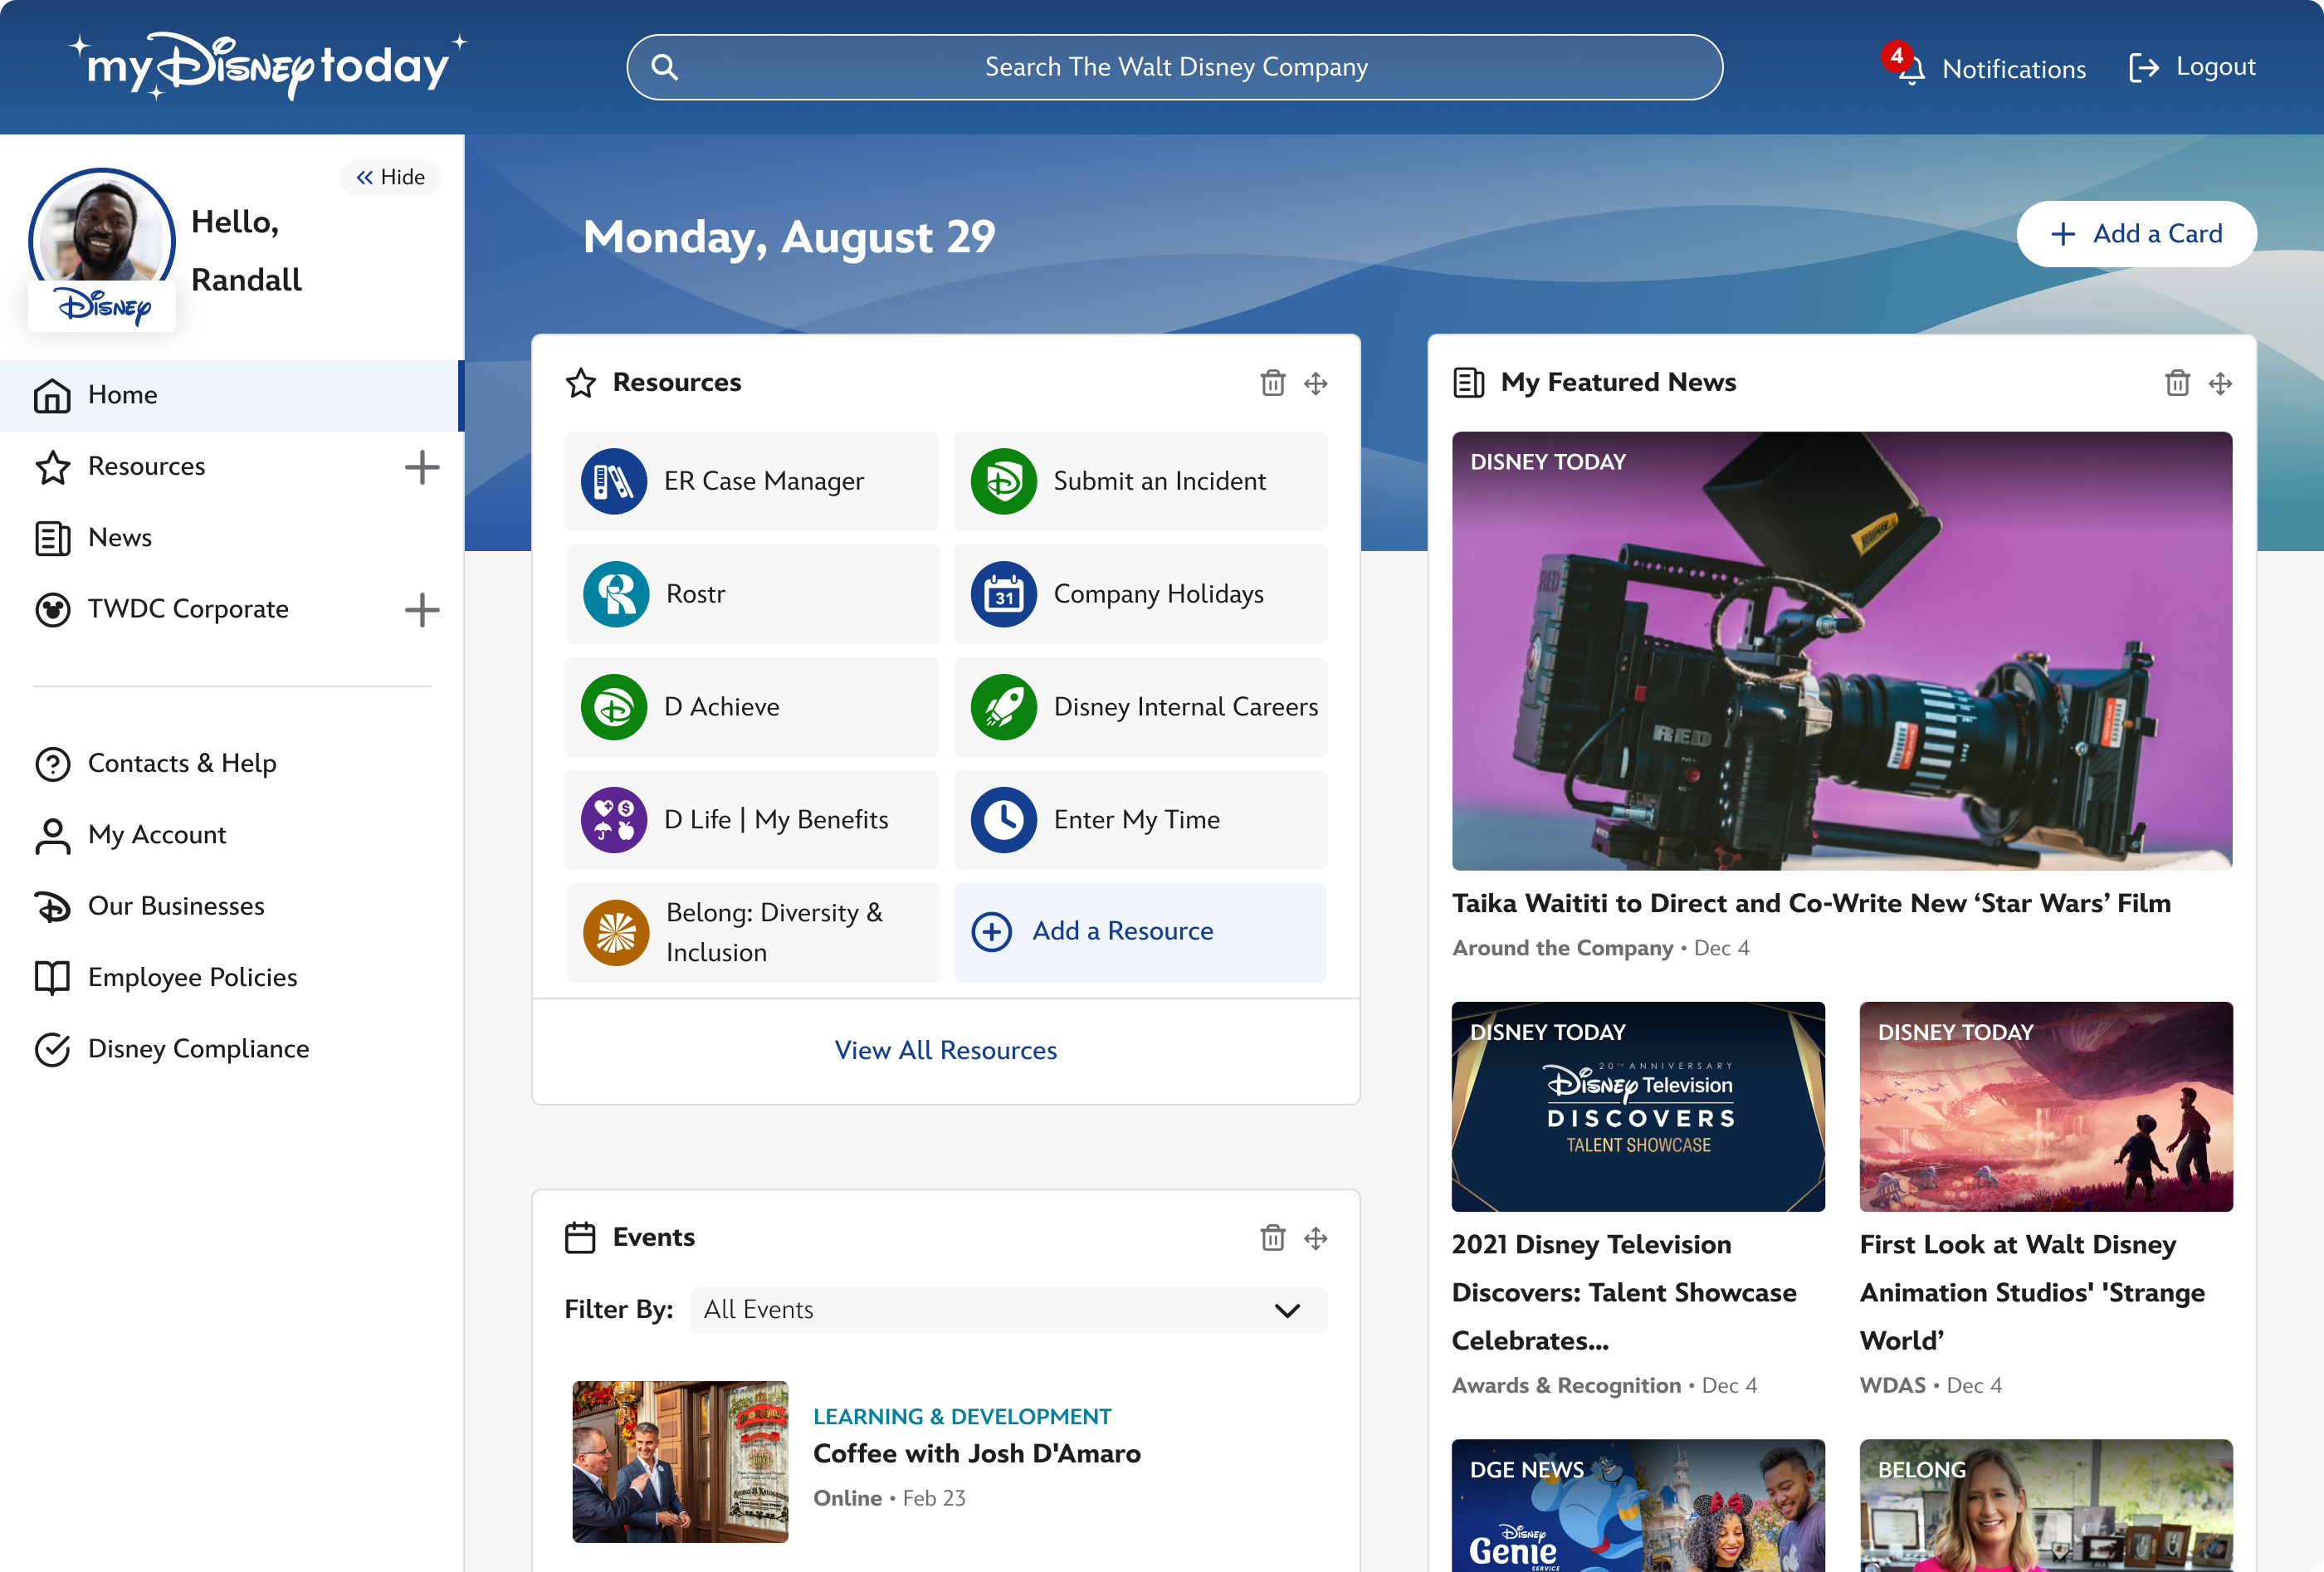This screenshot has height=1572, width=2324.
Task: Click the Search The Walt Disney Company field
Action: tap(1174, 67)
